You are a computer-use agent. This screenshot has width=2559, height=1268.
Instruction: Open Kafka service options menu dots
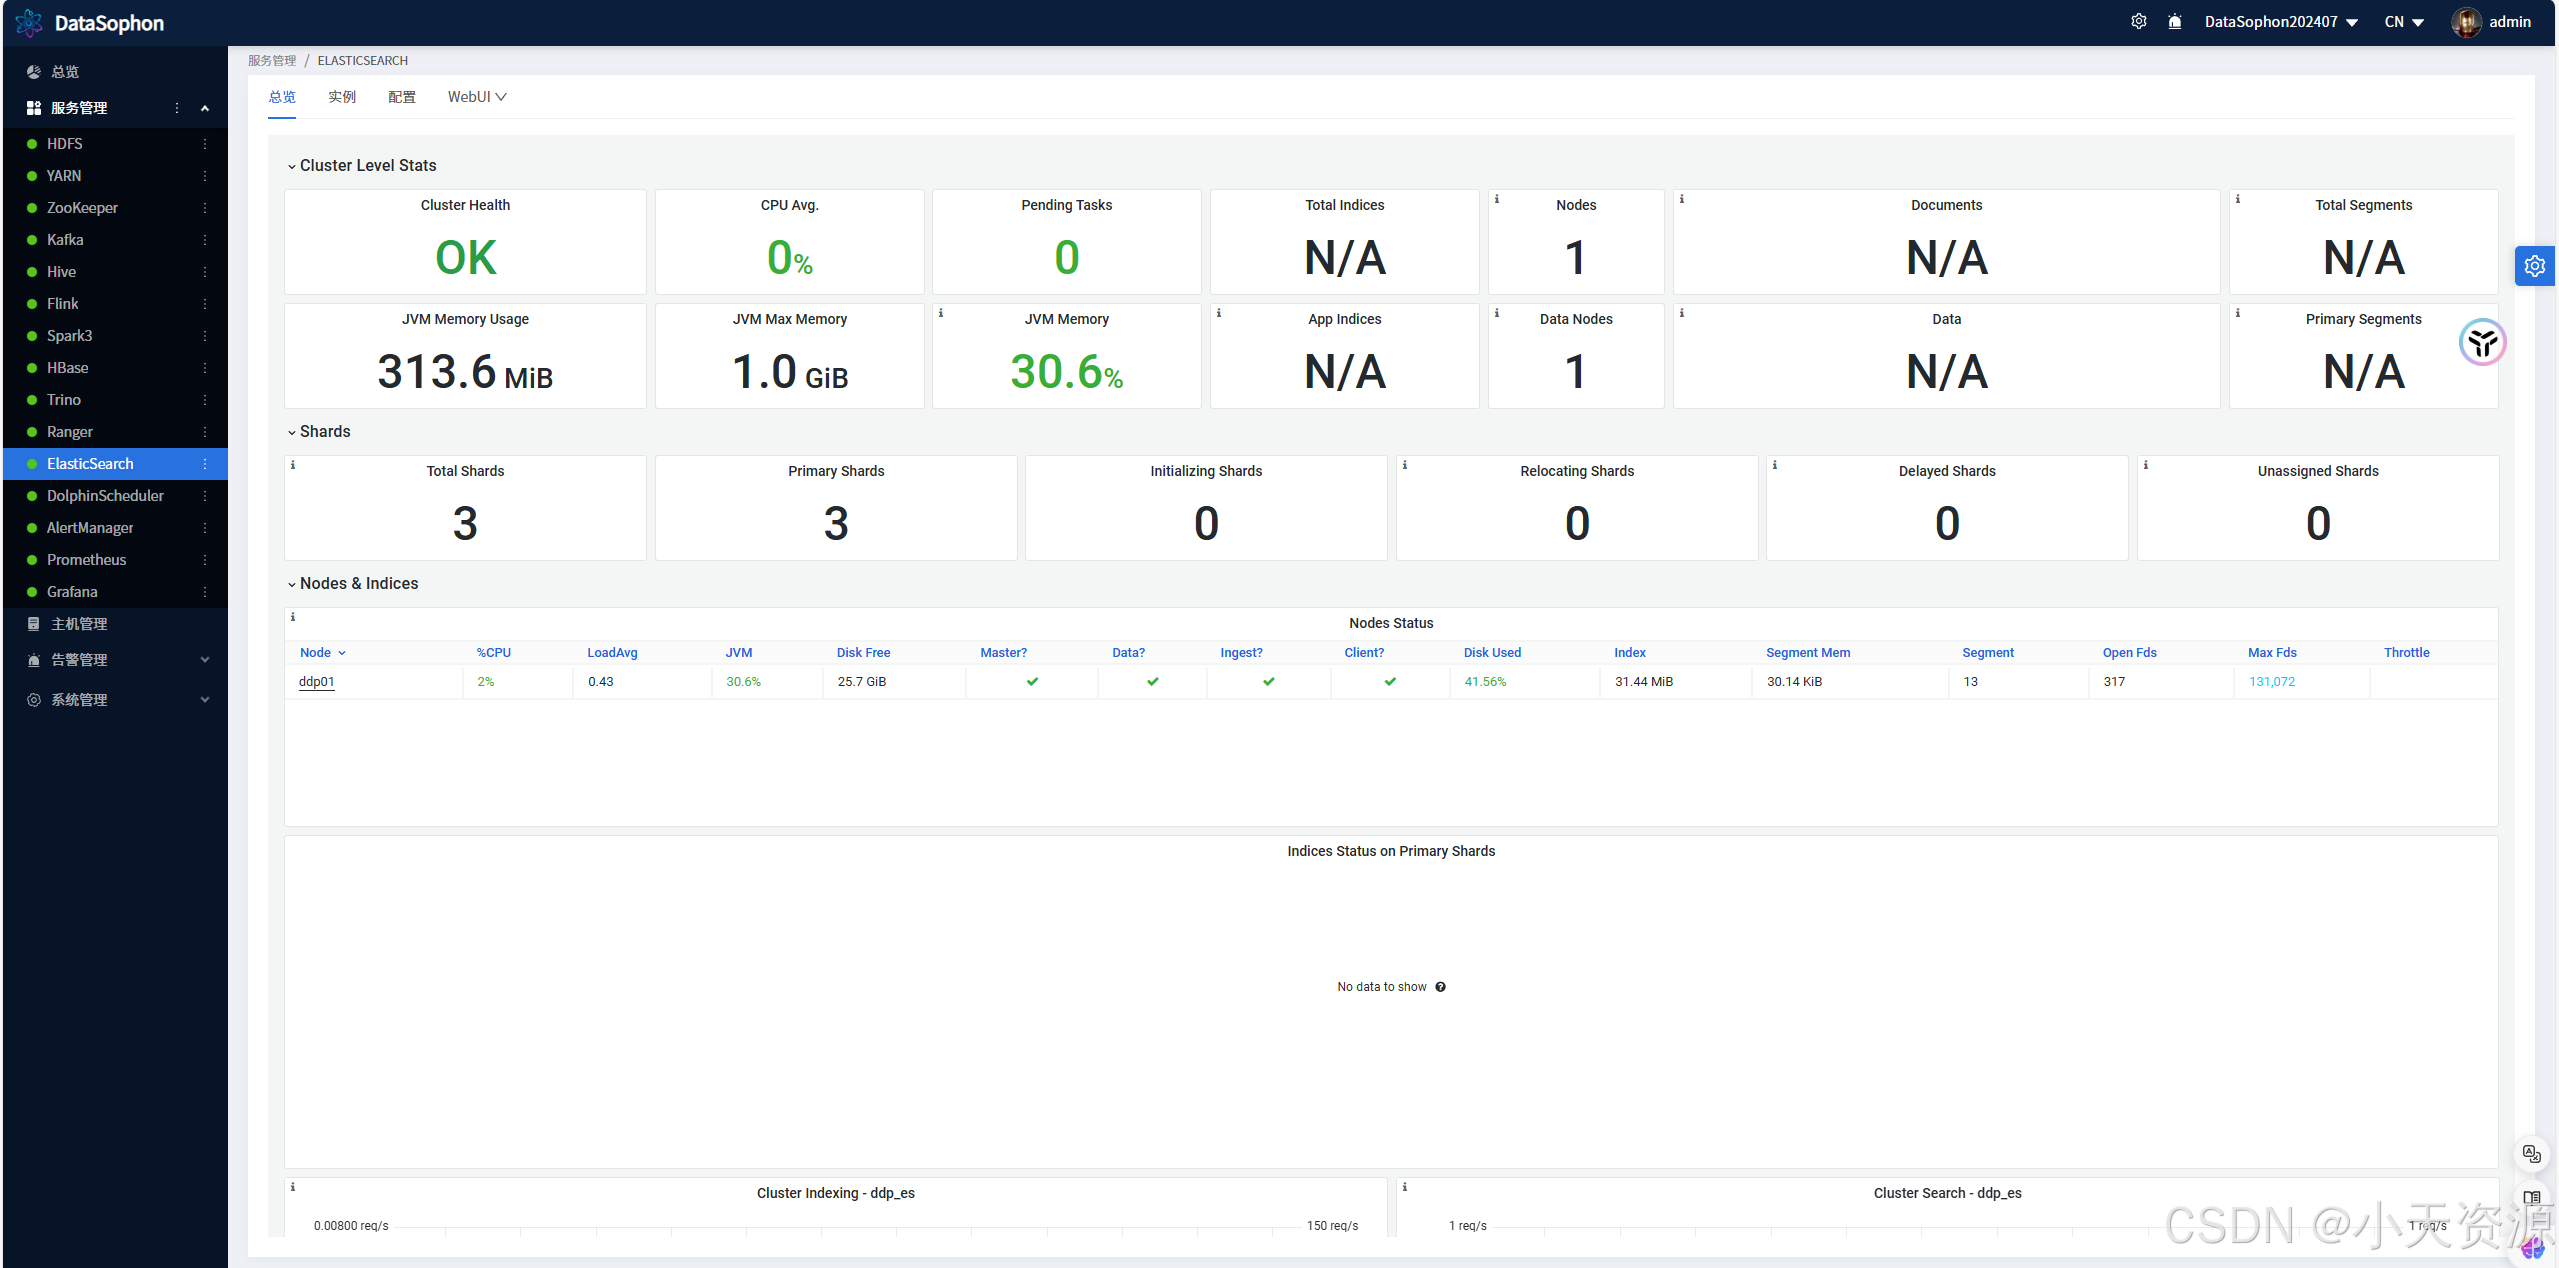click(205, 240)
